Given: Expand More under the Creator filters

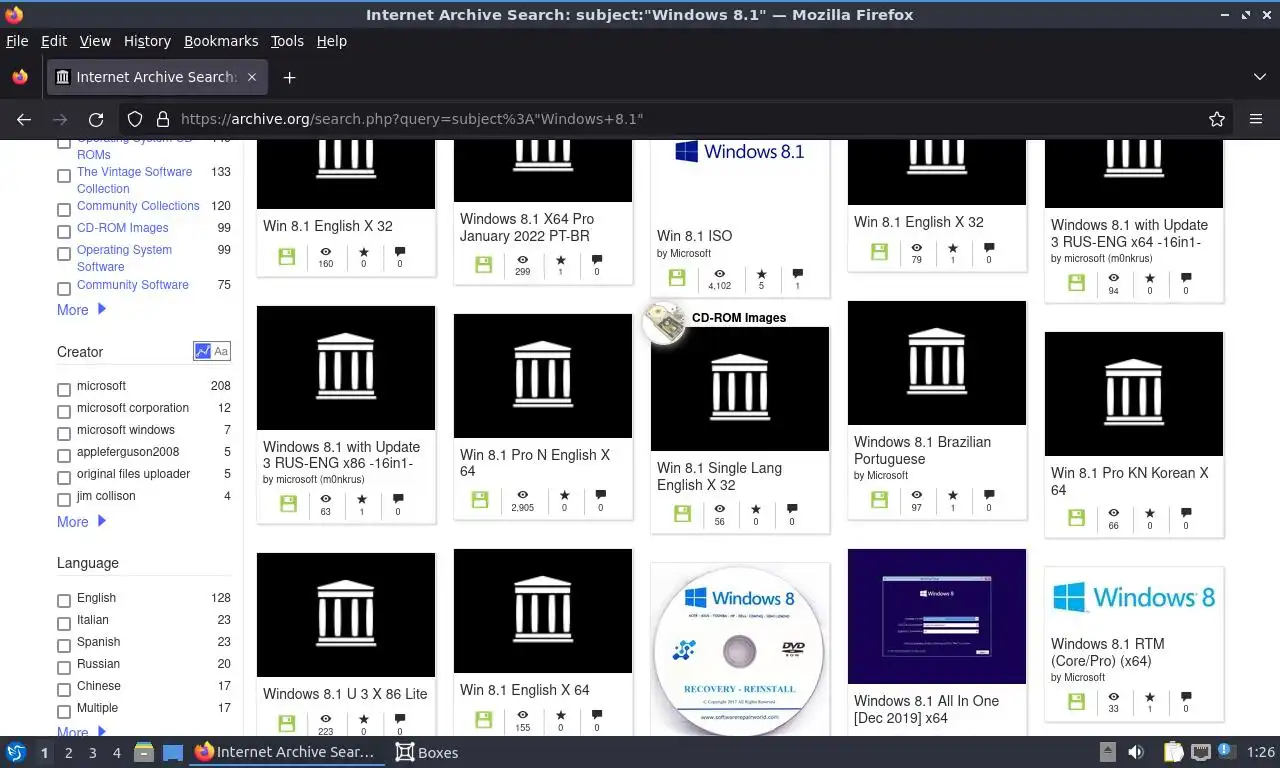Looking at the screenshot, I should tap(81, 522).
